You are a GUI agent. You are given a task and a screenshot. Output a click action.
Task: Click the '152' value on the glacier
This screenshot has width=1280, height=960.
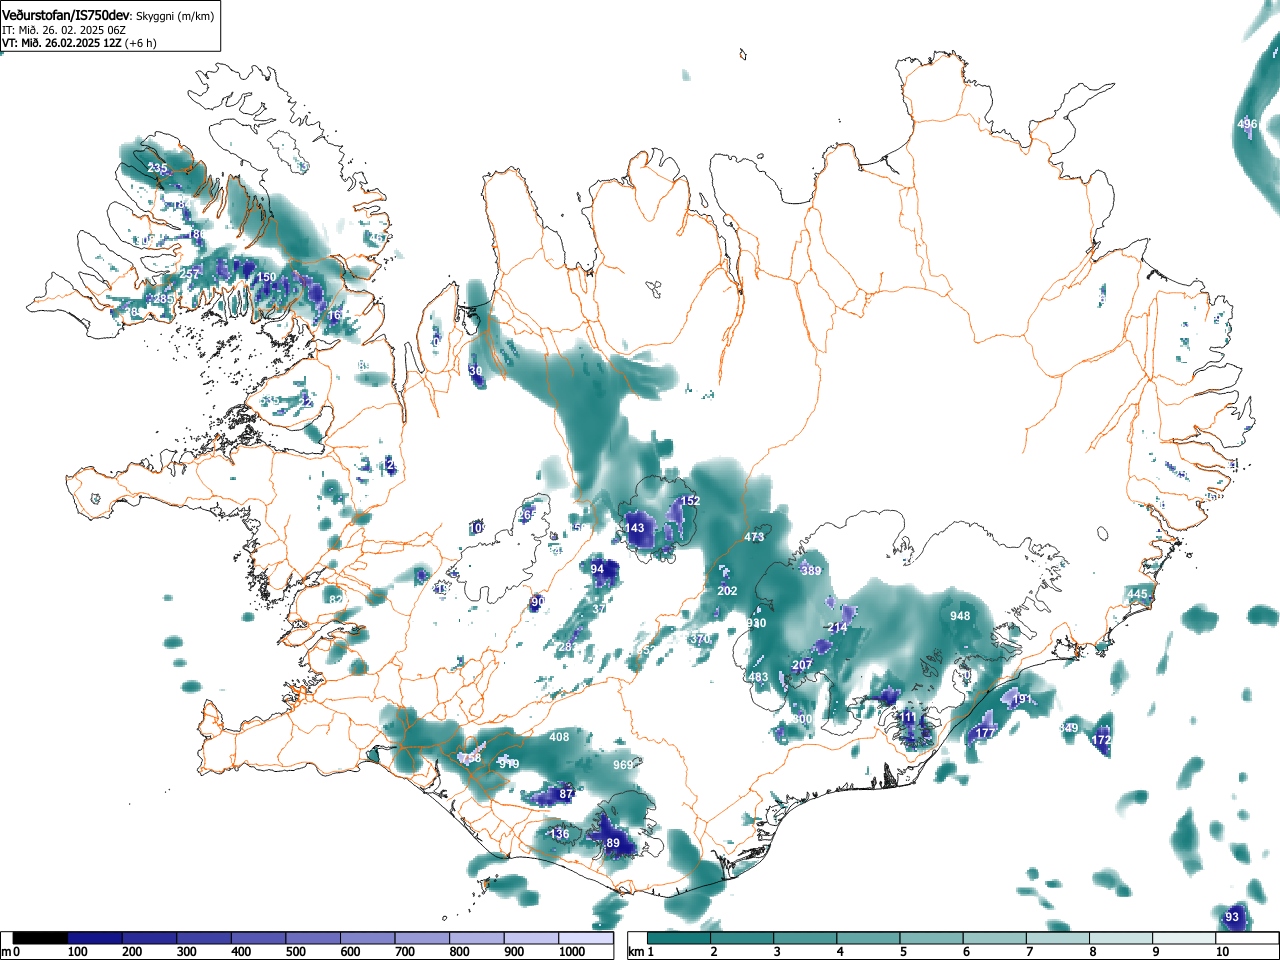click(x=690, y=501)
